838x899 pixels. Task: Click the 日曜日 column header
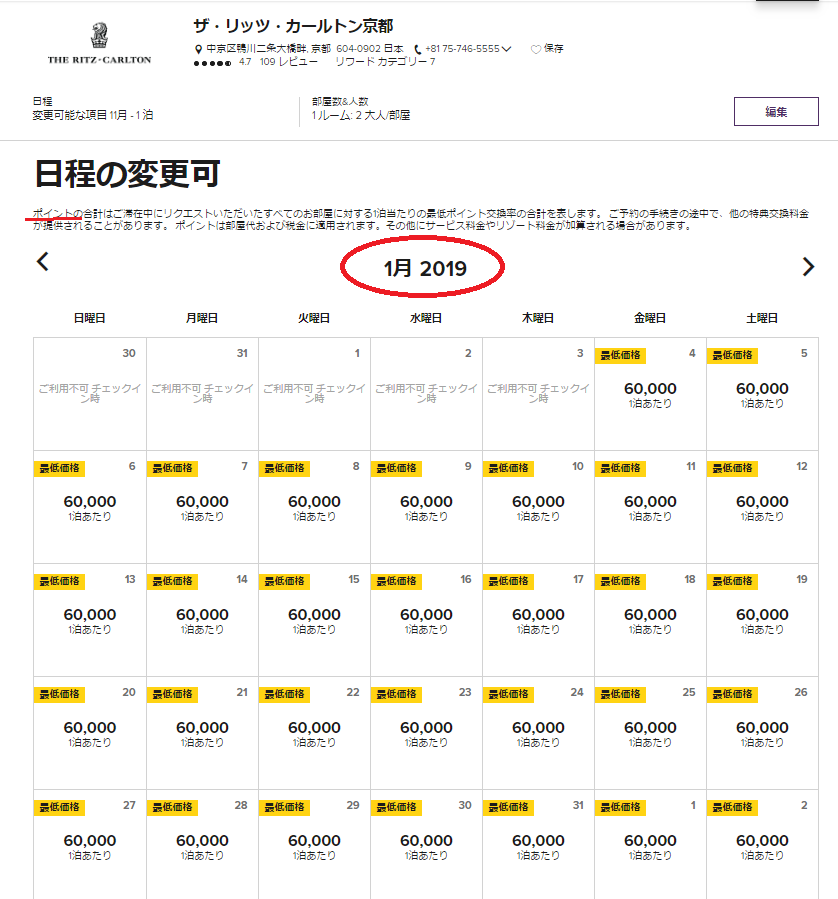(x=89, y=318)
